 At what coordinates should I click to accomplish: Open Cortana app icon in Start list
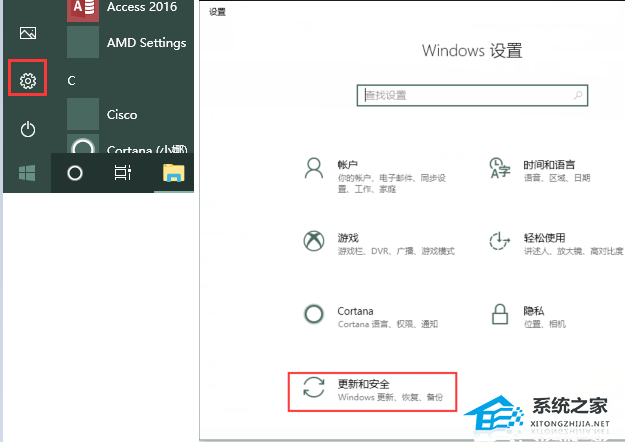click(x=83, y=145)
